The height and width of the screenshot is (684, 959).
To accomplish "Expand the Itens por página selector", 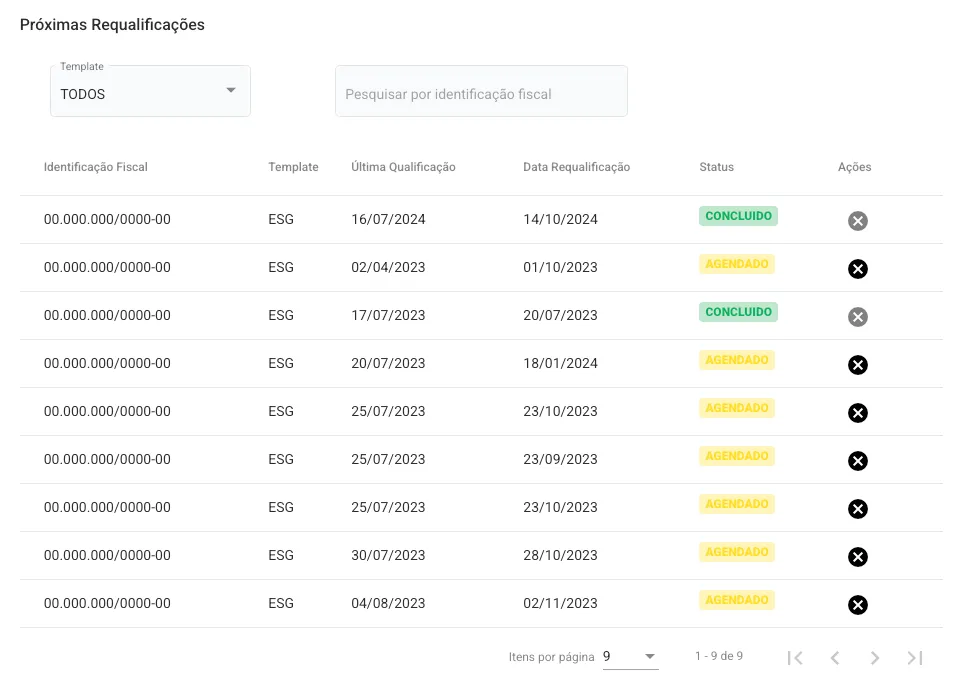I will point(630,657).
